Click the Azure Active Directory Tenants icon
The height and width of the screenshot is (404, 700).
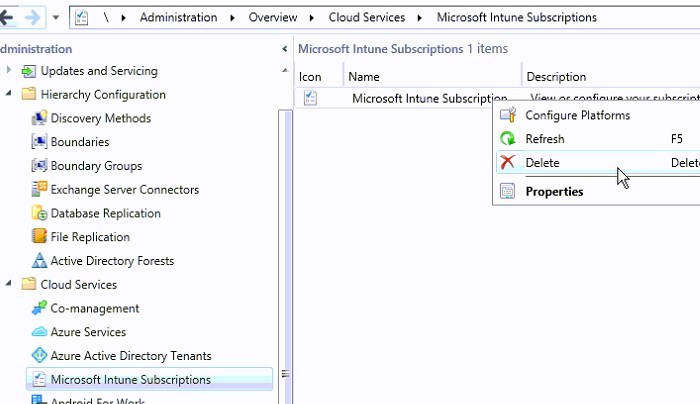coord(39,355)
